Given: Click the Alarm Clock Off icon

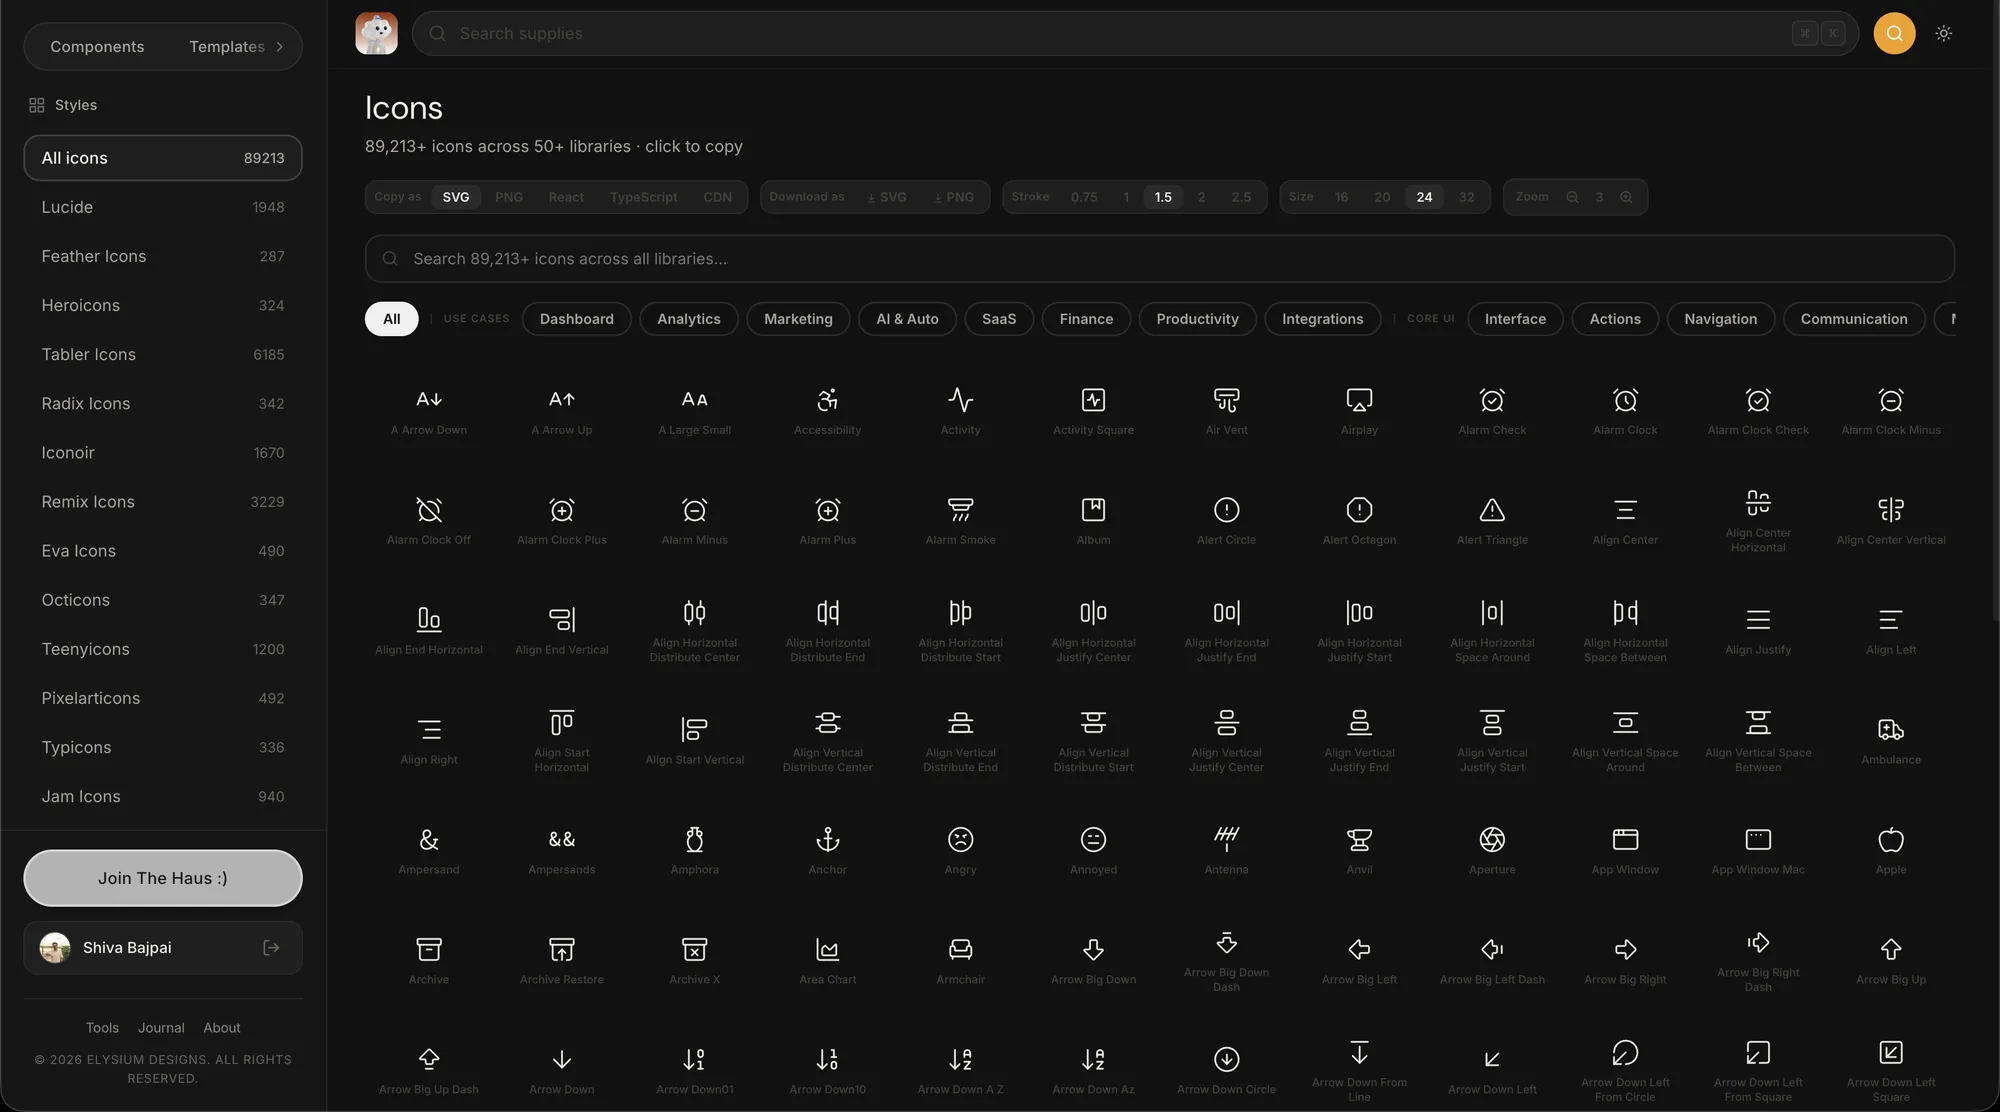Looking at the screenshot, I should (429, 510).
